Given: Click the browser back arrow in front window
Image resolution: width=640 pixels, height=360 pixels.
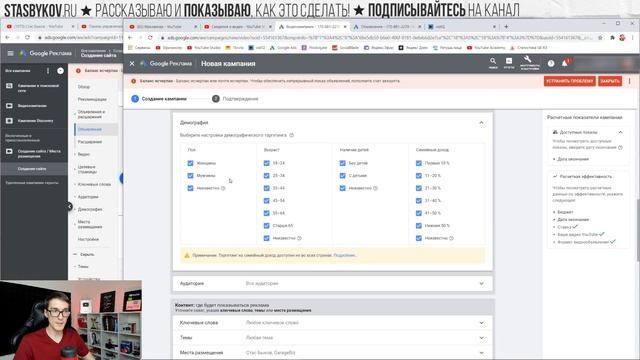Looking at the screenshot, I should click(x=130, y=38).
